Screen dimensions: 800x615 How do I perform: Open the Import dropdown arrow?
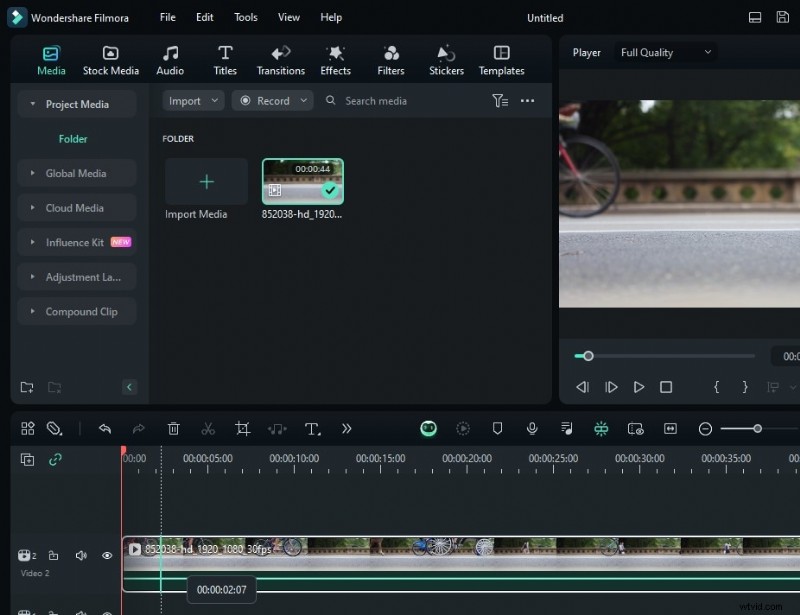tap(212, 100)
